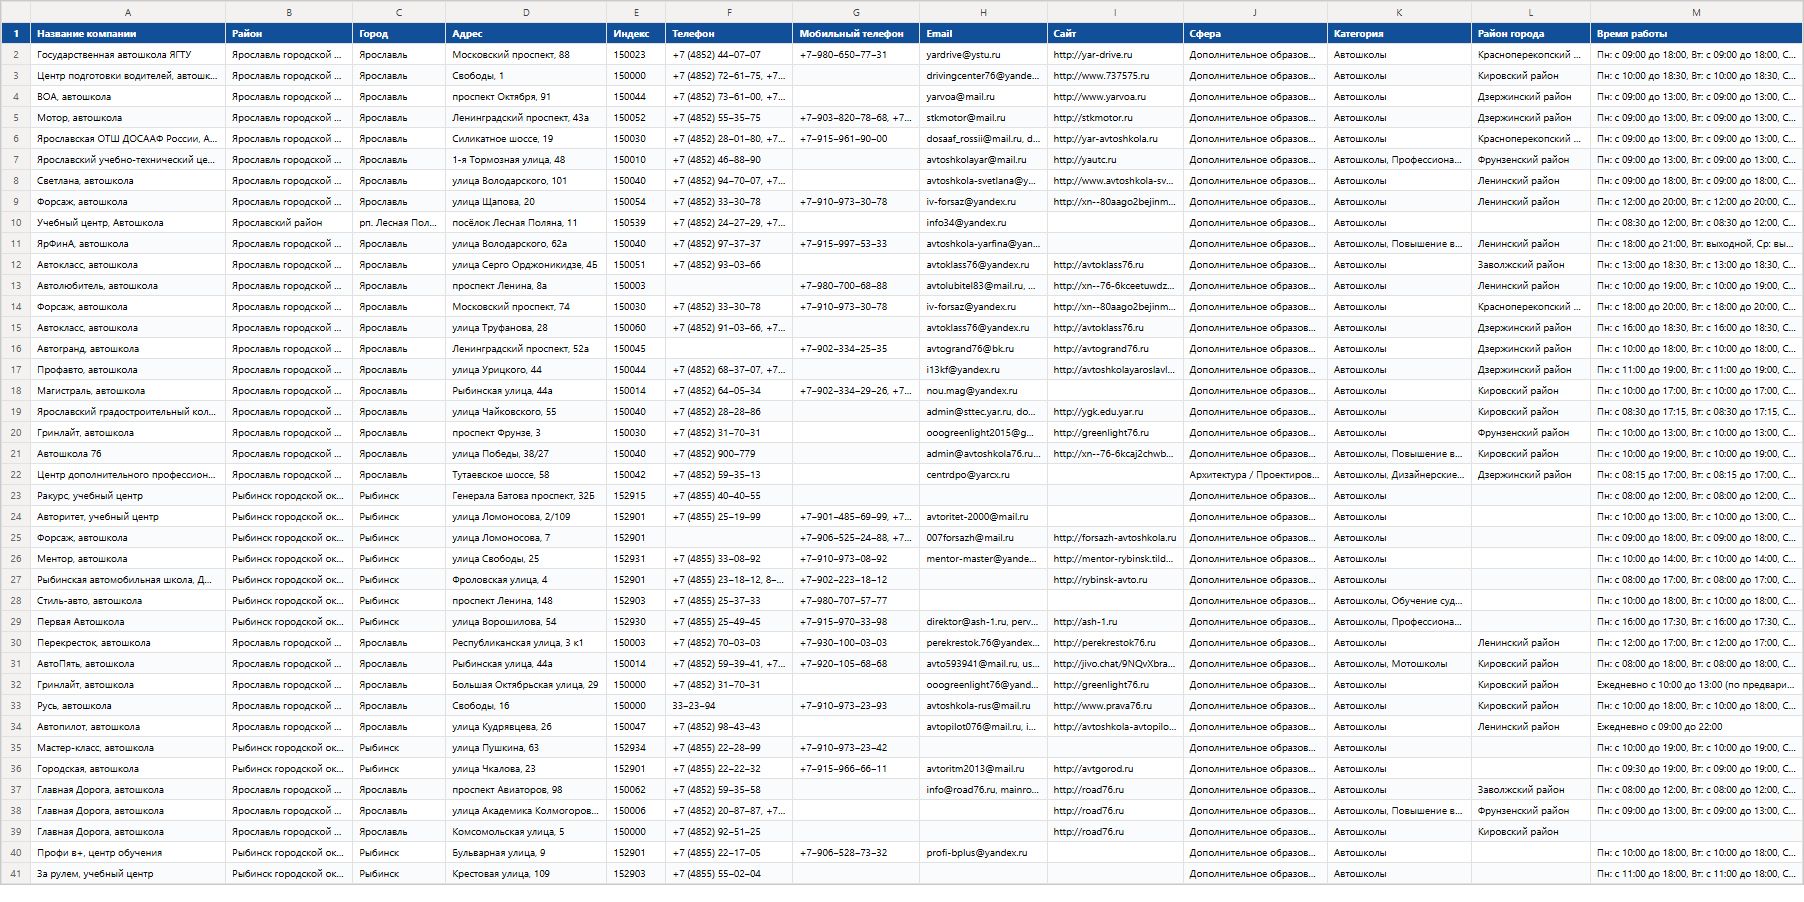Select mobile cell '+7–906–528–73–32'
The height and width of the screenshot is (902, 1804).
(x=856, y=853)
